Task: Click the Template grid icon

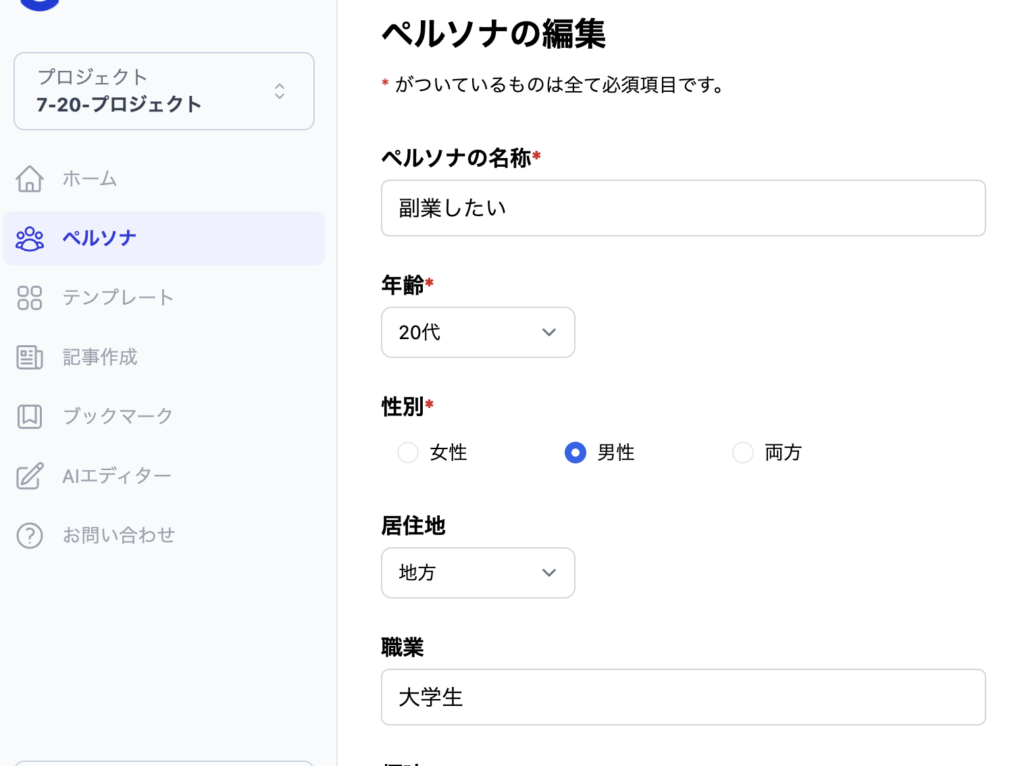Action: coord(30,297)
